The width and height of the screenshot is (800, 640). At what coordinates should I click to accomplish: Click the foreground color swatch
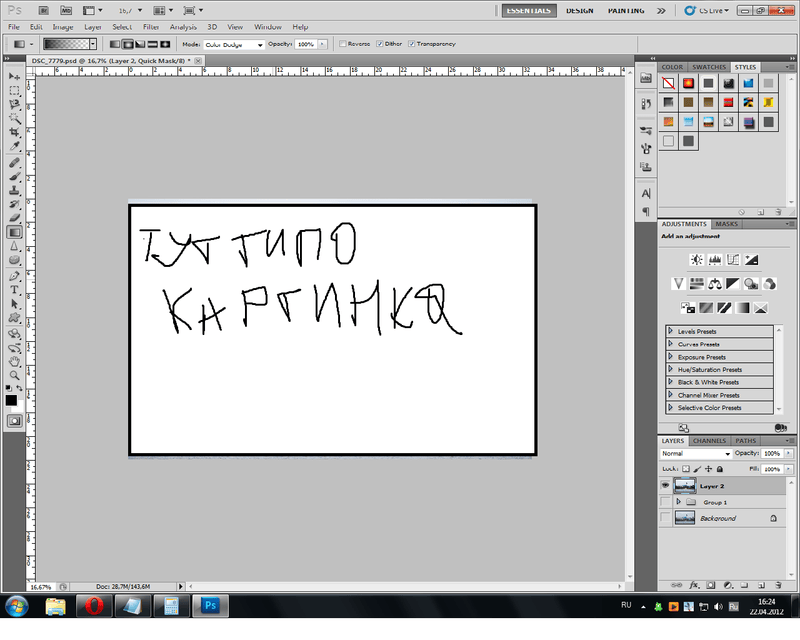tap(11, 399)
